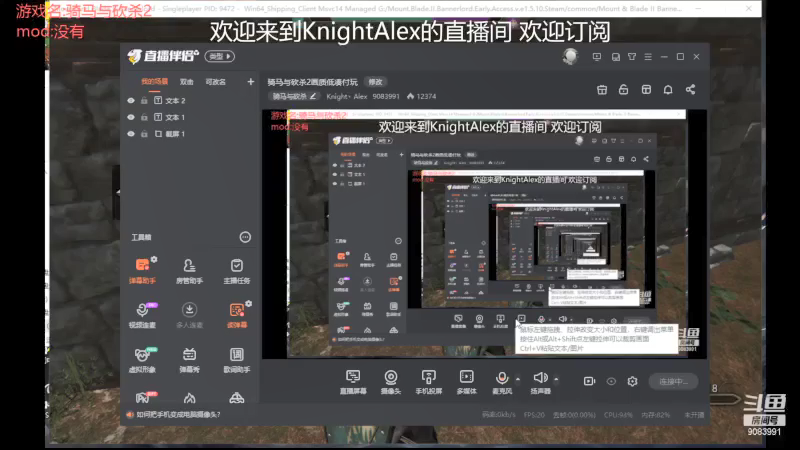Image resolution: width=800 pixels, height=450 pixels.
Task: Click the save disk icon in title bar
Action: [616, 57]
